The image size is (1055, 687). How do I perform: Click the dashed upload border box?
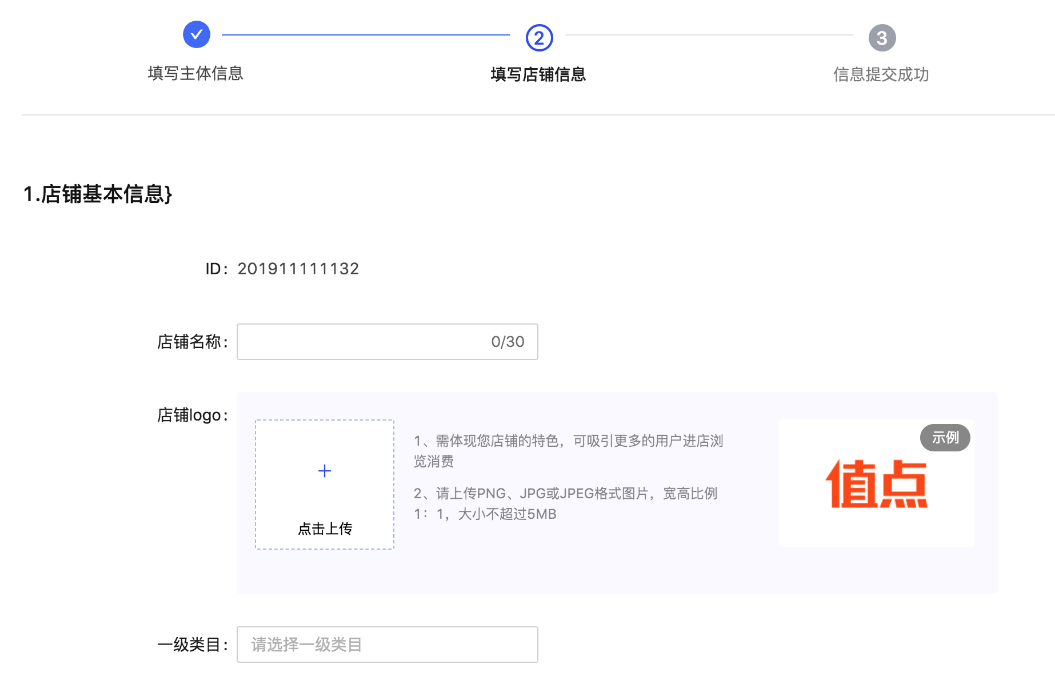tap(323, 484)
